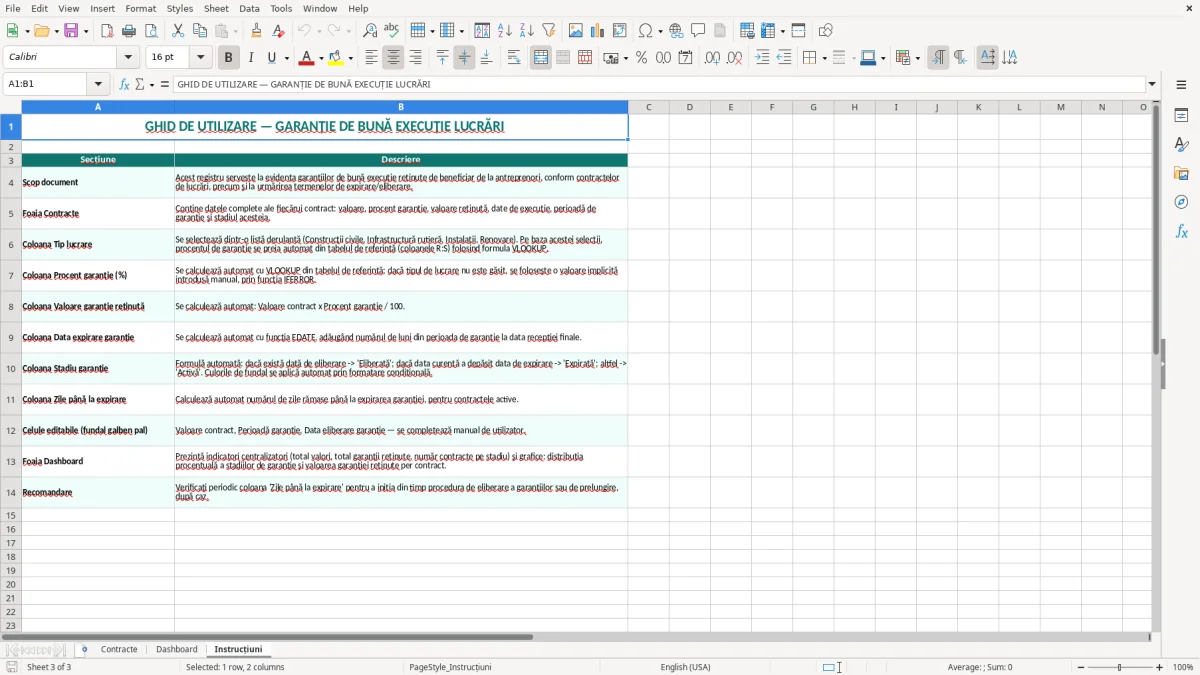
Task: Toggle AutoFilter
Action: coord(548,31)
